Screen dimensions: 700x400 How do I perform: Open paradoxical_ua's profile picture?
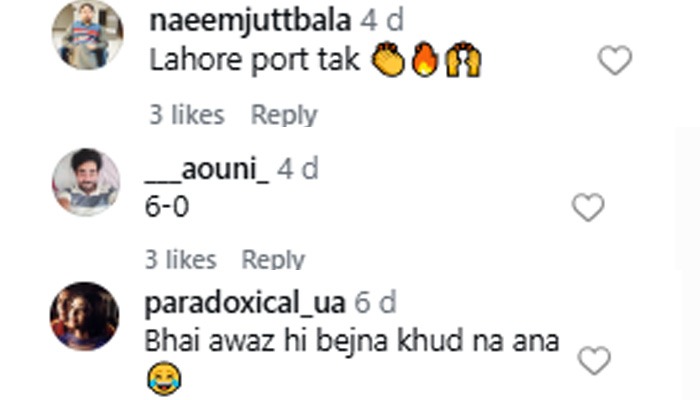(x=84, y=316)
